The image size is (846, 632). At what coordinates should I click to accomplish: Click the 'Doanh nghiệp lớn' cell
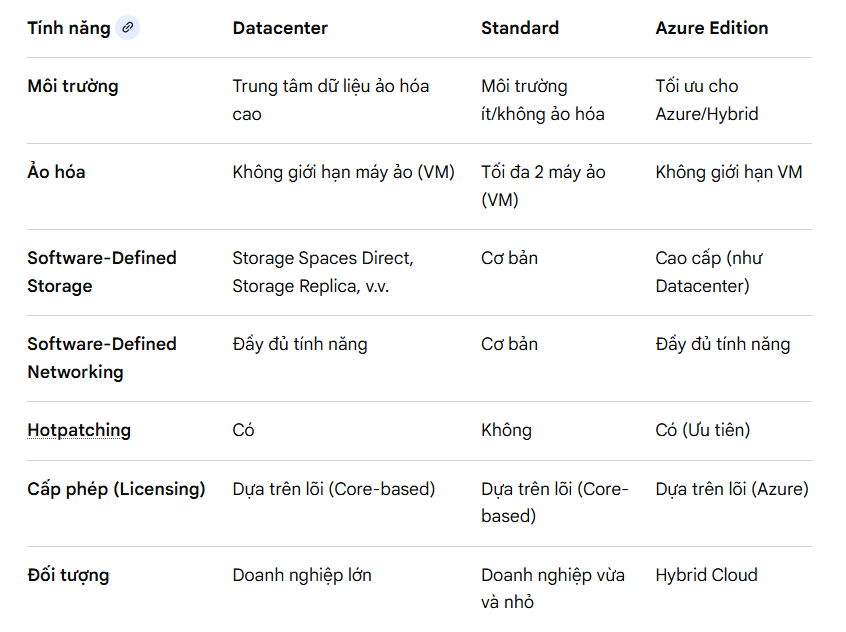click(302, 575)
